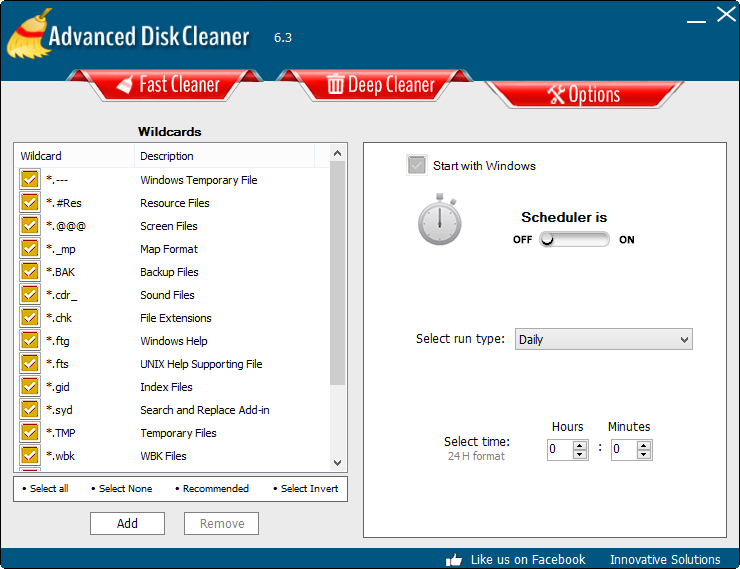Select the Sound Files description text
Screen dimensions: 740x569
coord(167,295)
